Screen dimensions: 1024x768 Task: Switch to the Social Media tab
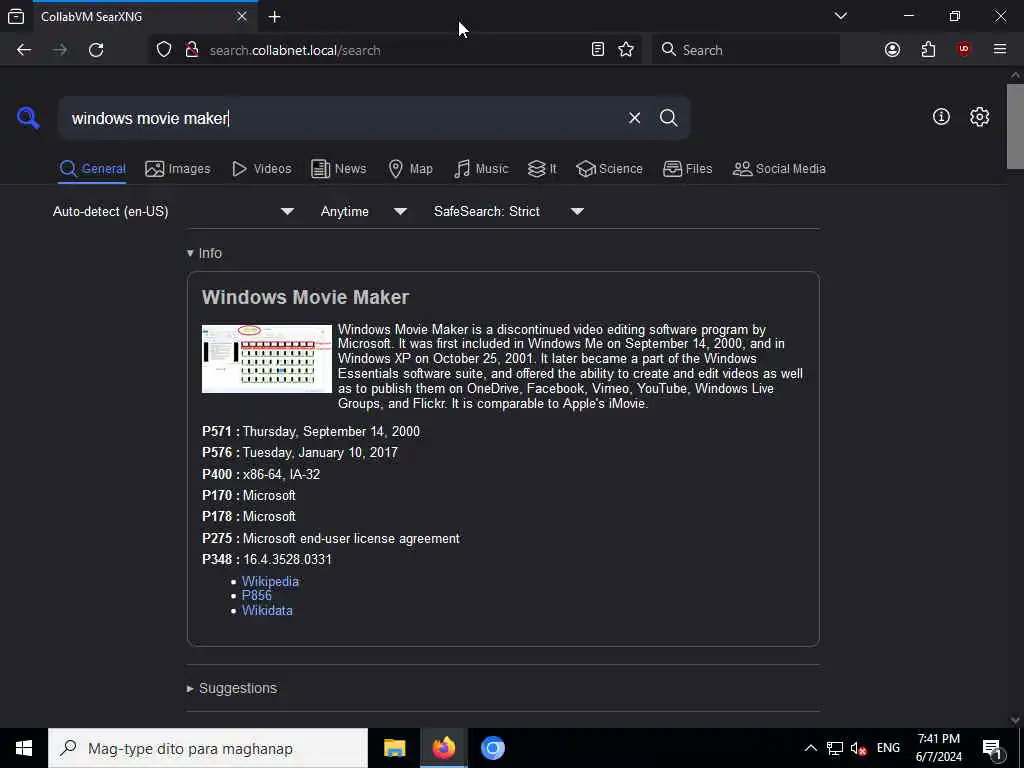point(779,168)
